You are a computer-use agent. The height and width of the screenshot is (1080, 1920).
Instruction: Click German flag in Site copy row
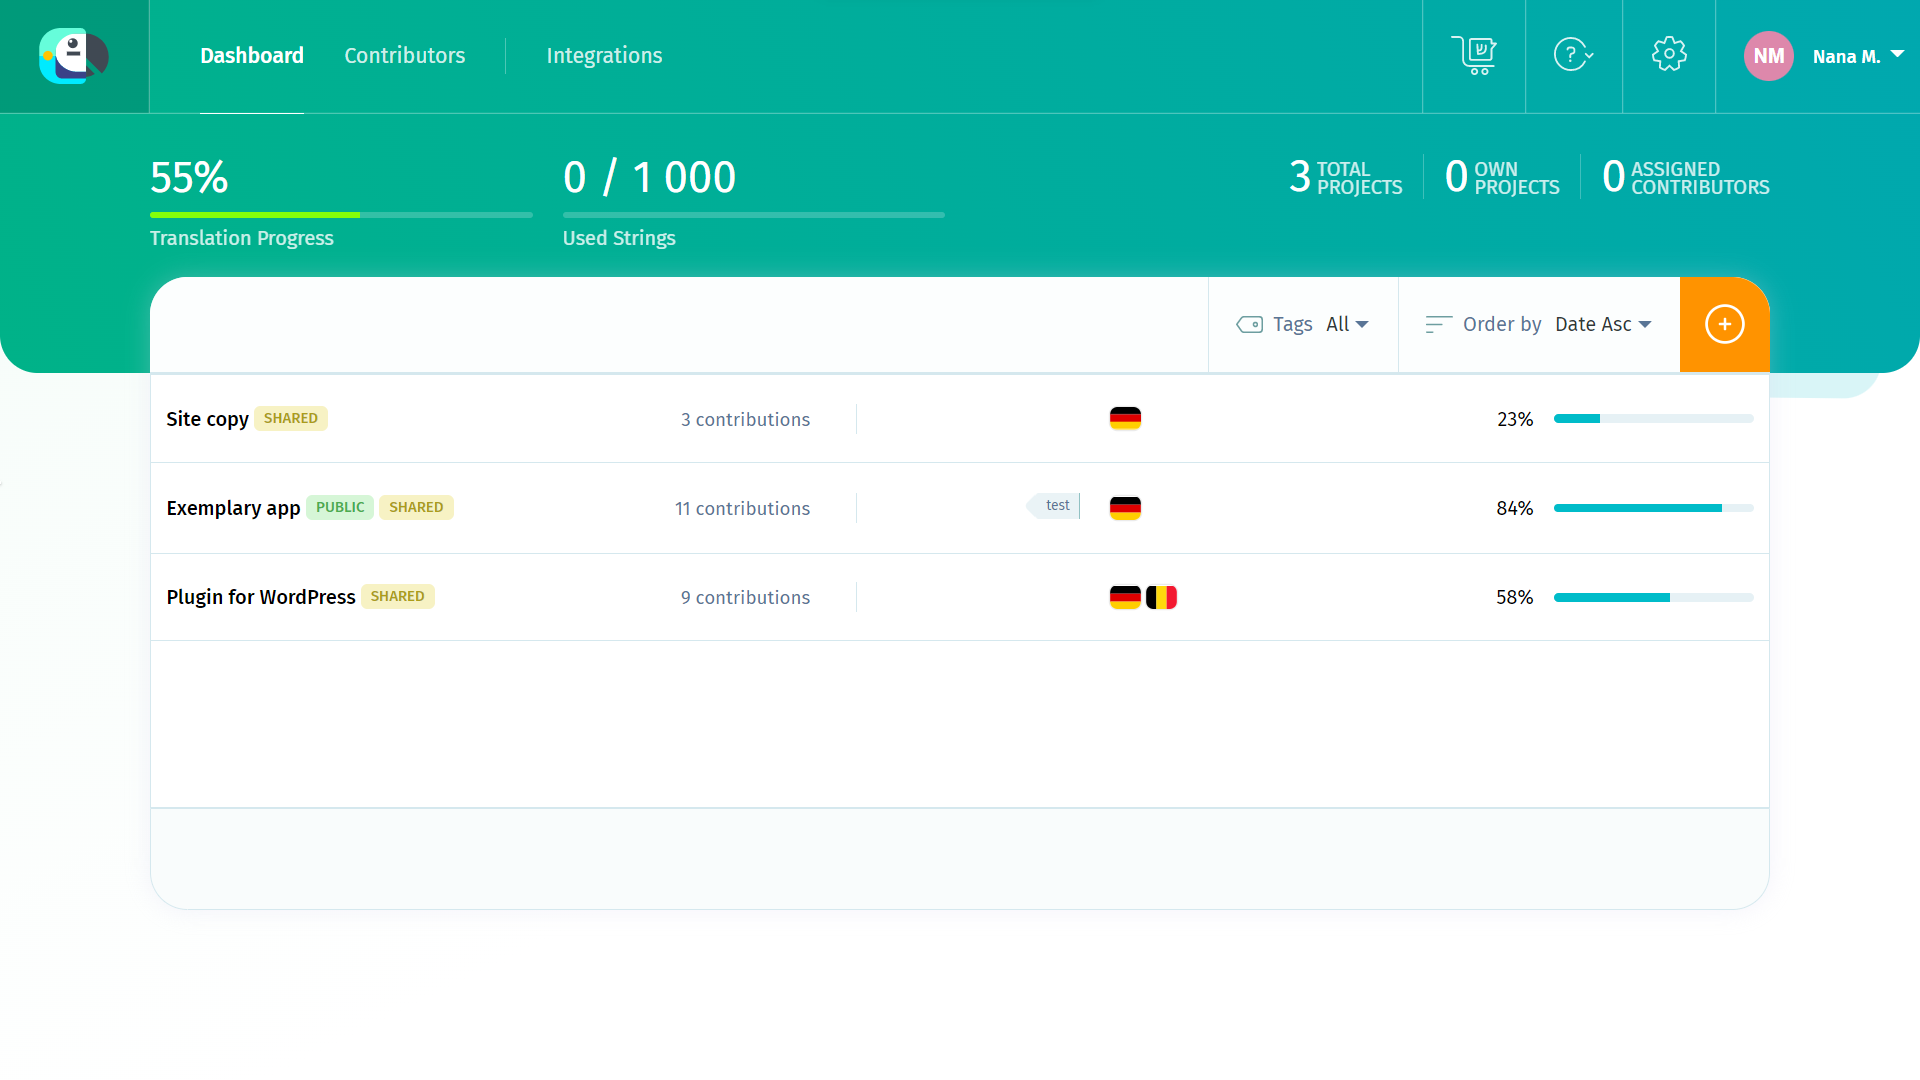1125,419
